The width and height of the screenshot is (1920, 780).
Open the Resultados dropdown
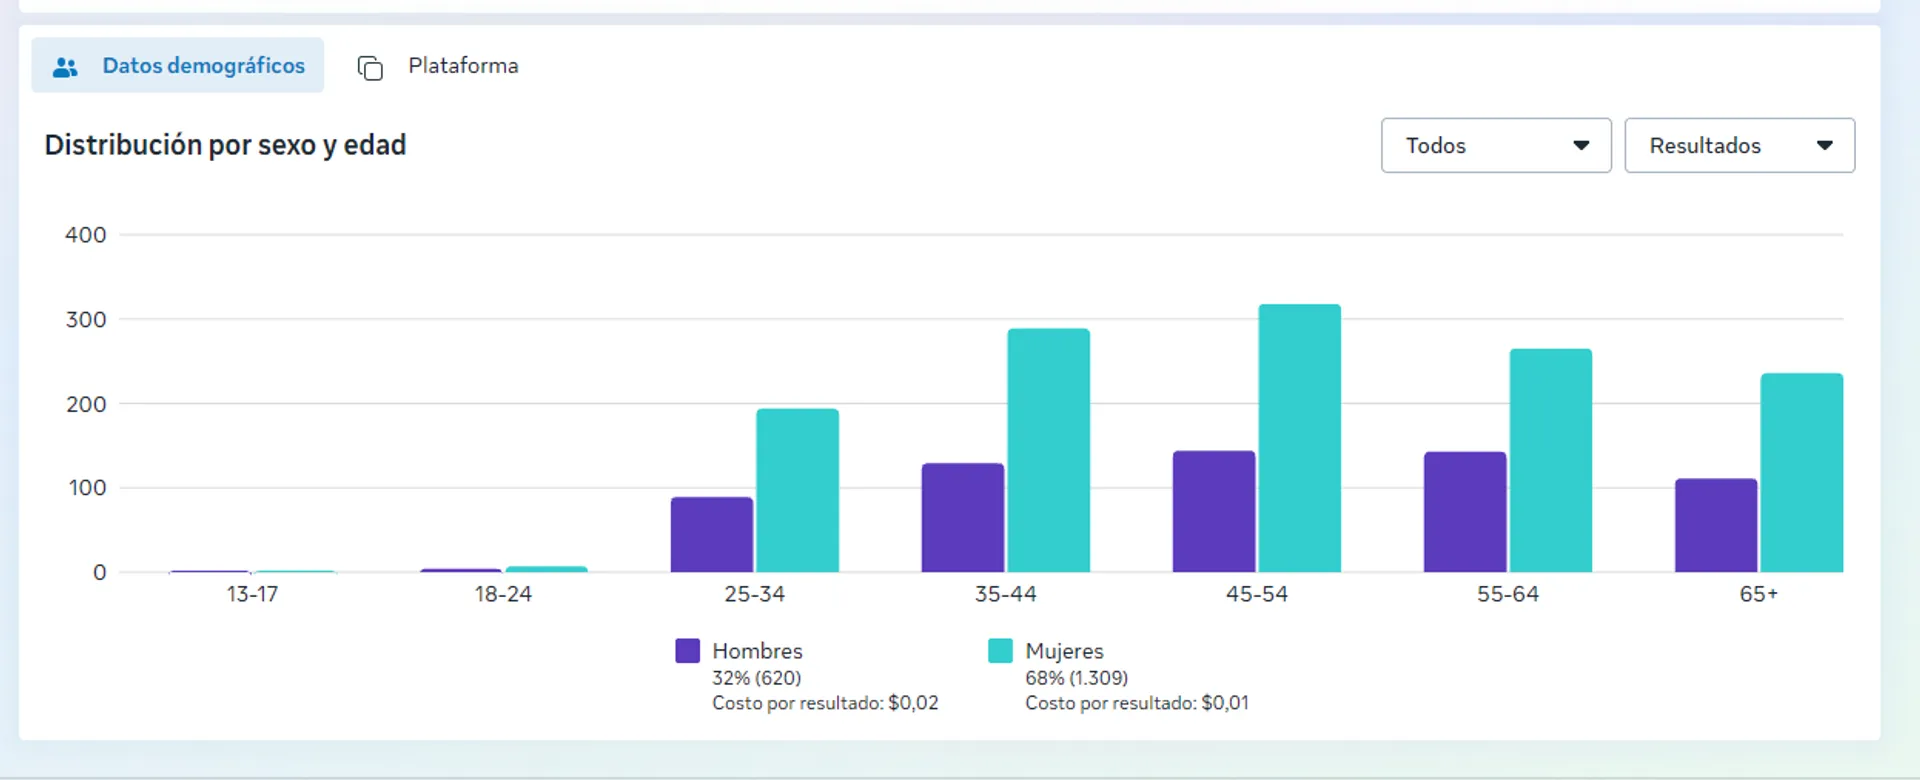tap(1739, 146)
